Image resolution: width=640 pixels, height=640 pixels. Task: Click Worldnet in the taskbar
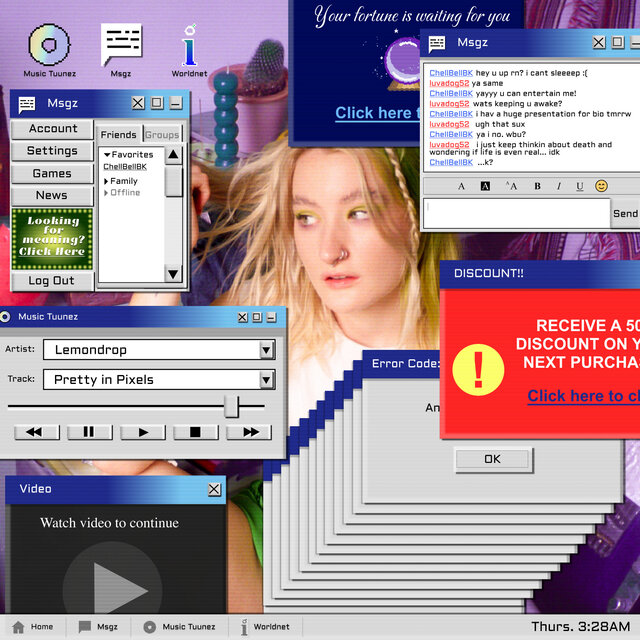266,627
